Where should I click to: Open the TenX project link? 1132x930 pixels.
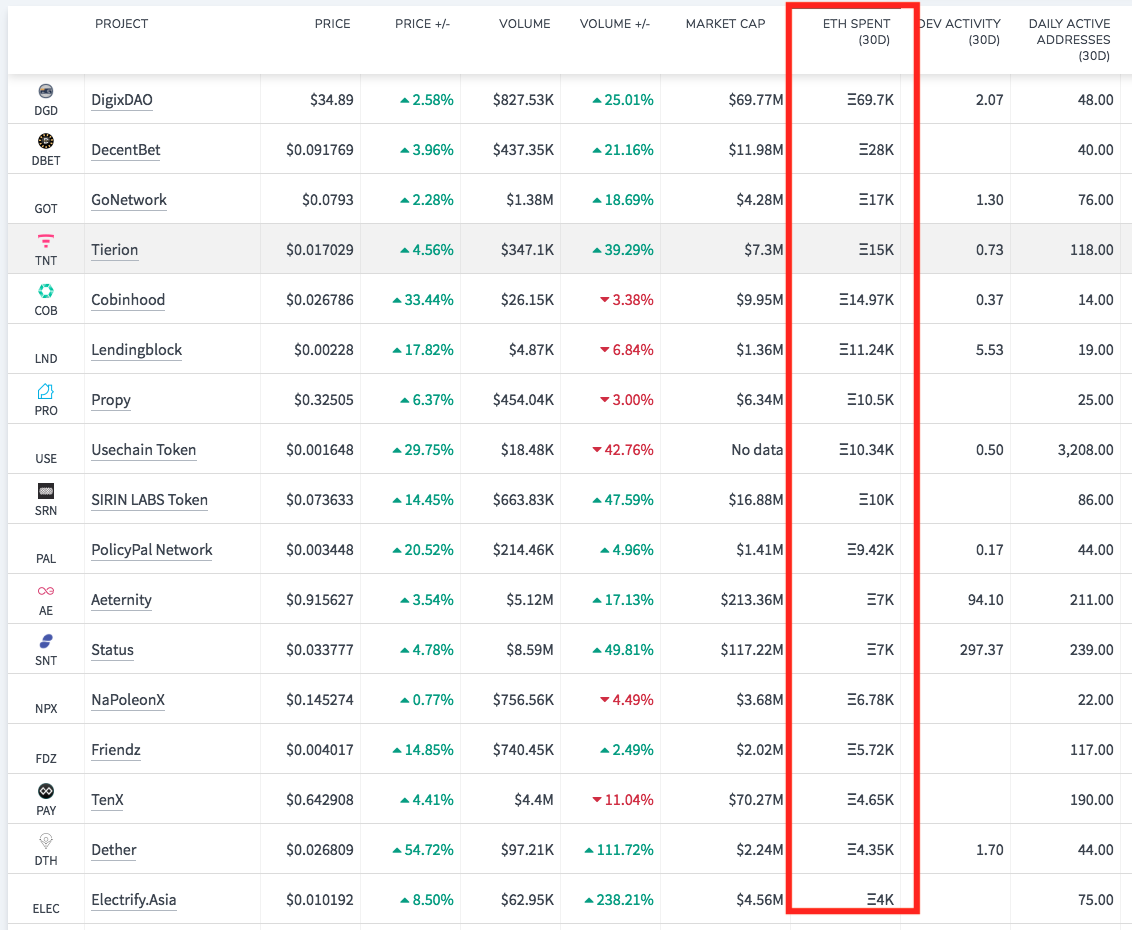(107, 800)
